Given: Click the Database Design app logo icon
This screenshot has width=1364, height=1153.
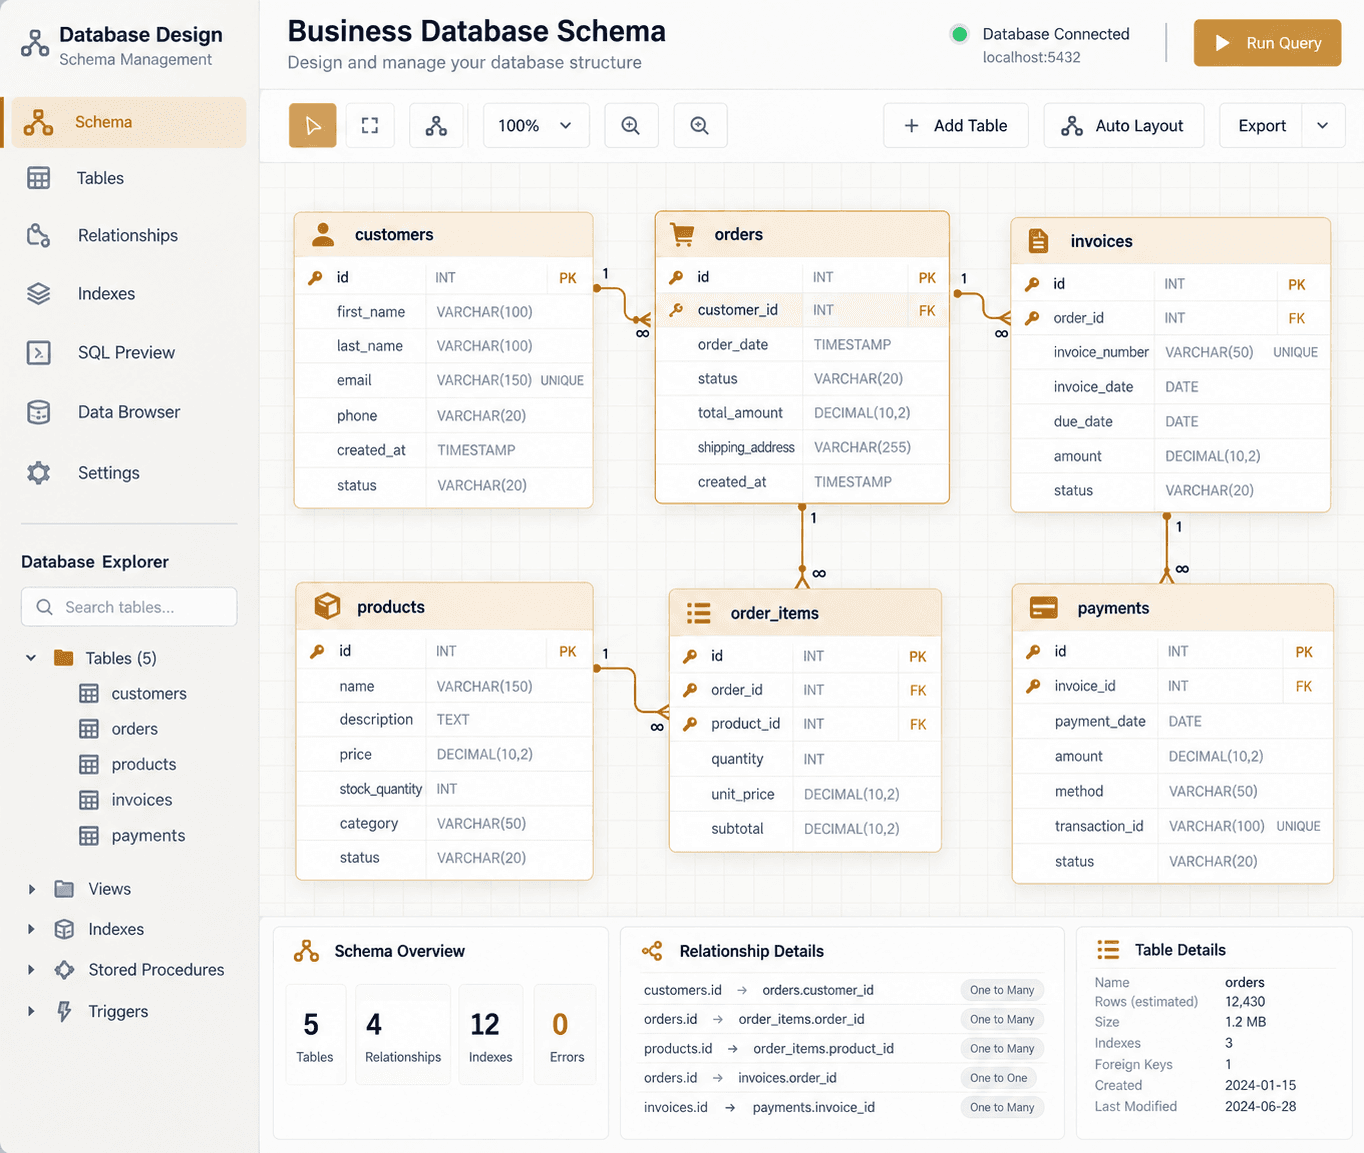Looking at the screenshot, I should pyautogui.click(x=35, y=44).
